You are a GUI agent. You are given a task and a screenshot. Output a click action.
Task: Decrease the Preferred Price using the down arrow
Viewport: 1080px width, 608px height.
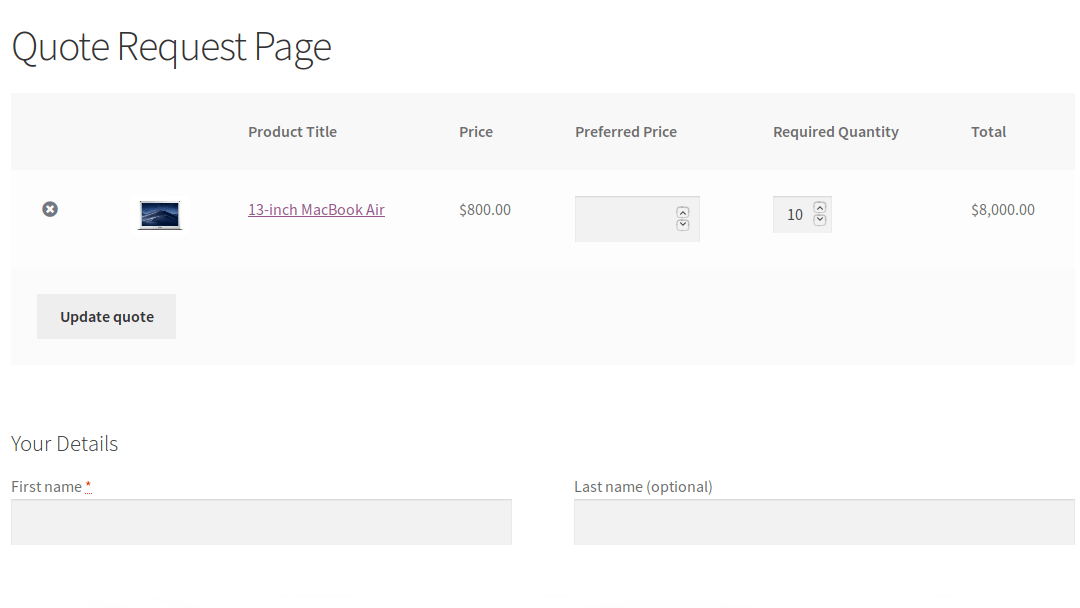[x=684, y=226]
